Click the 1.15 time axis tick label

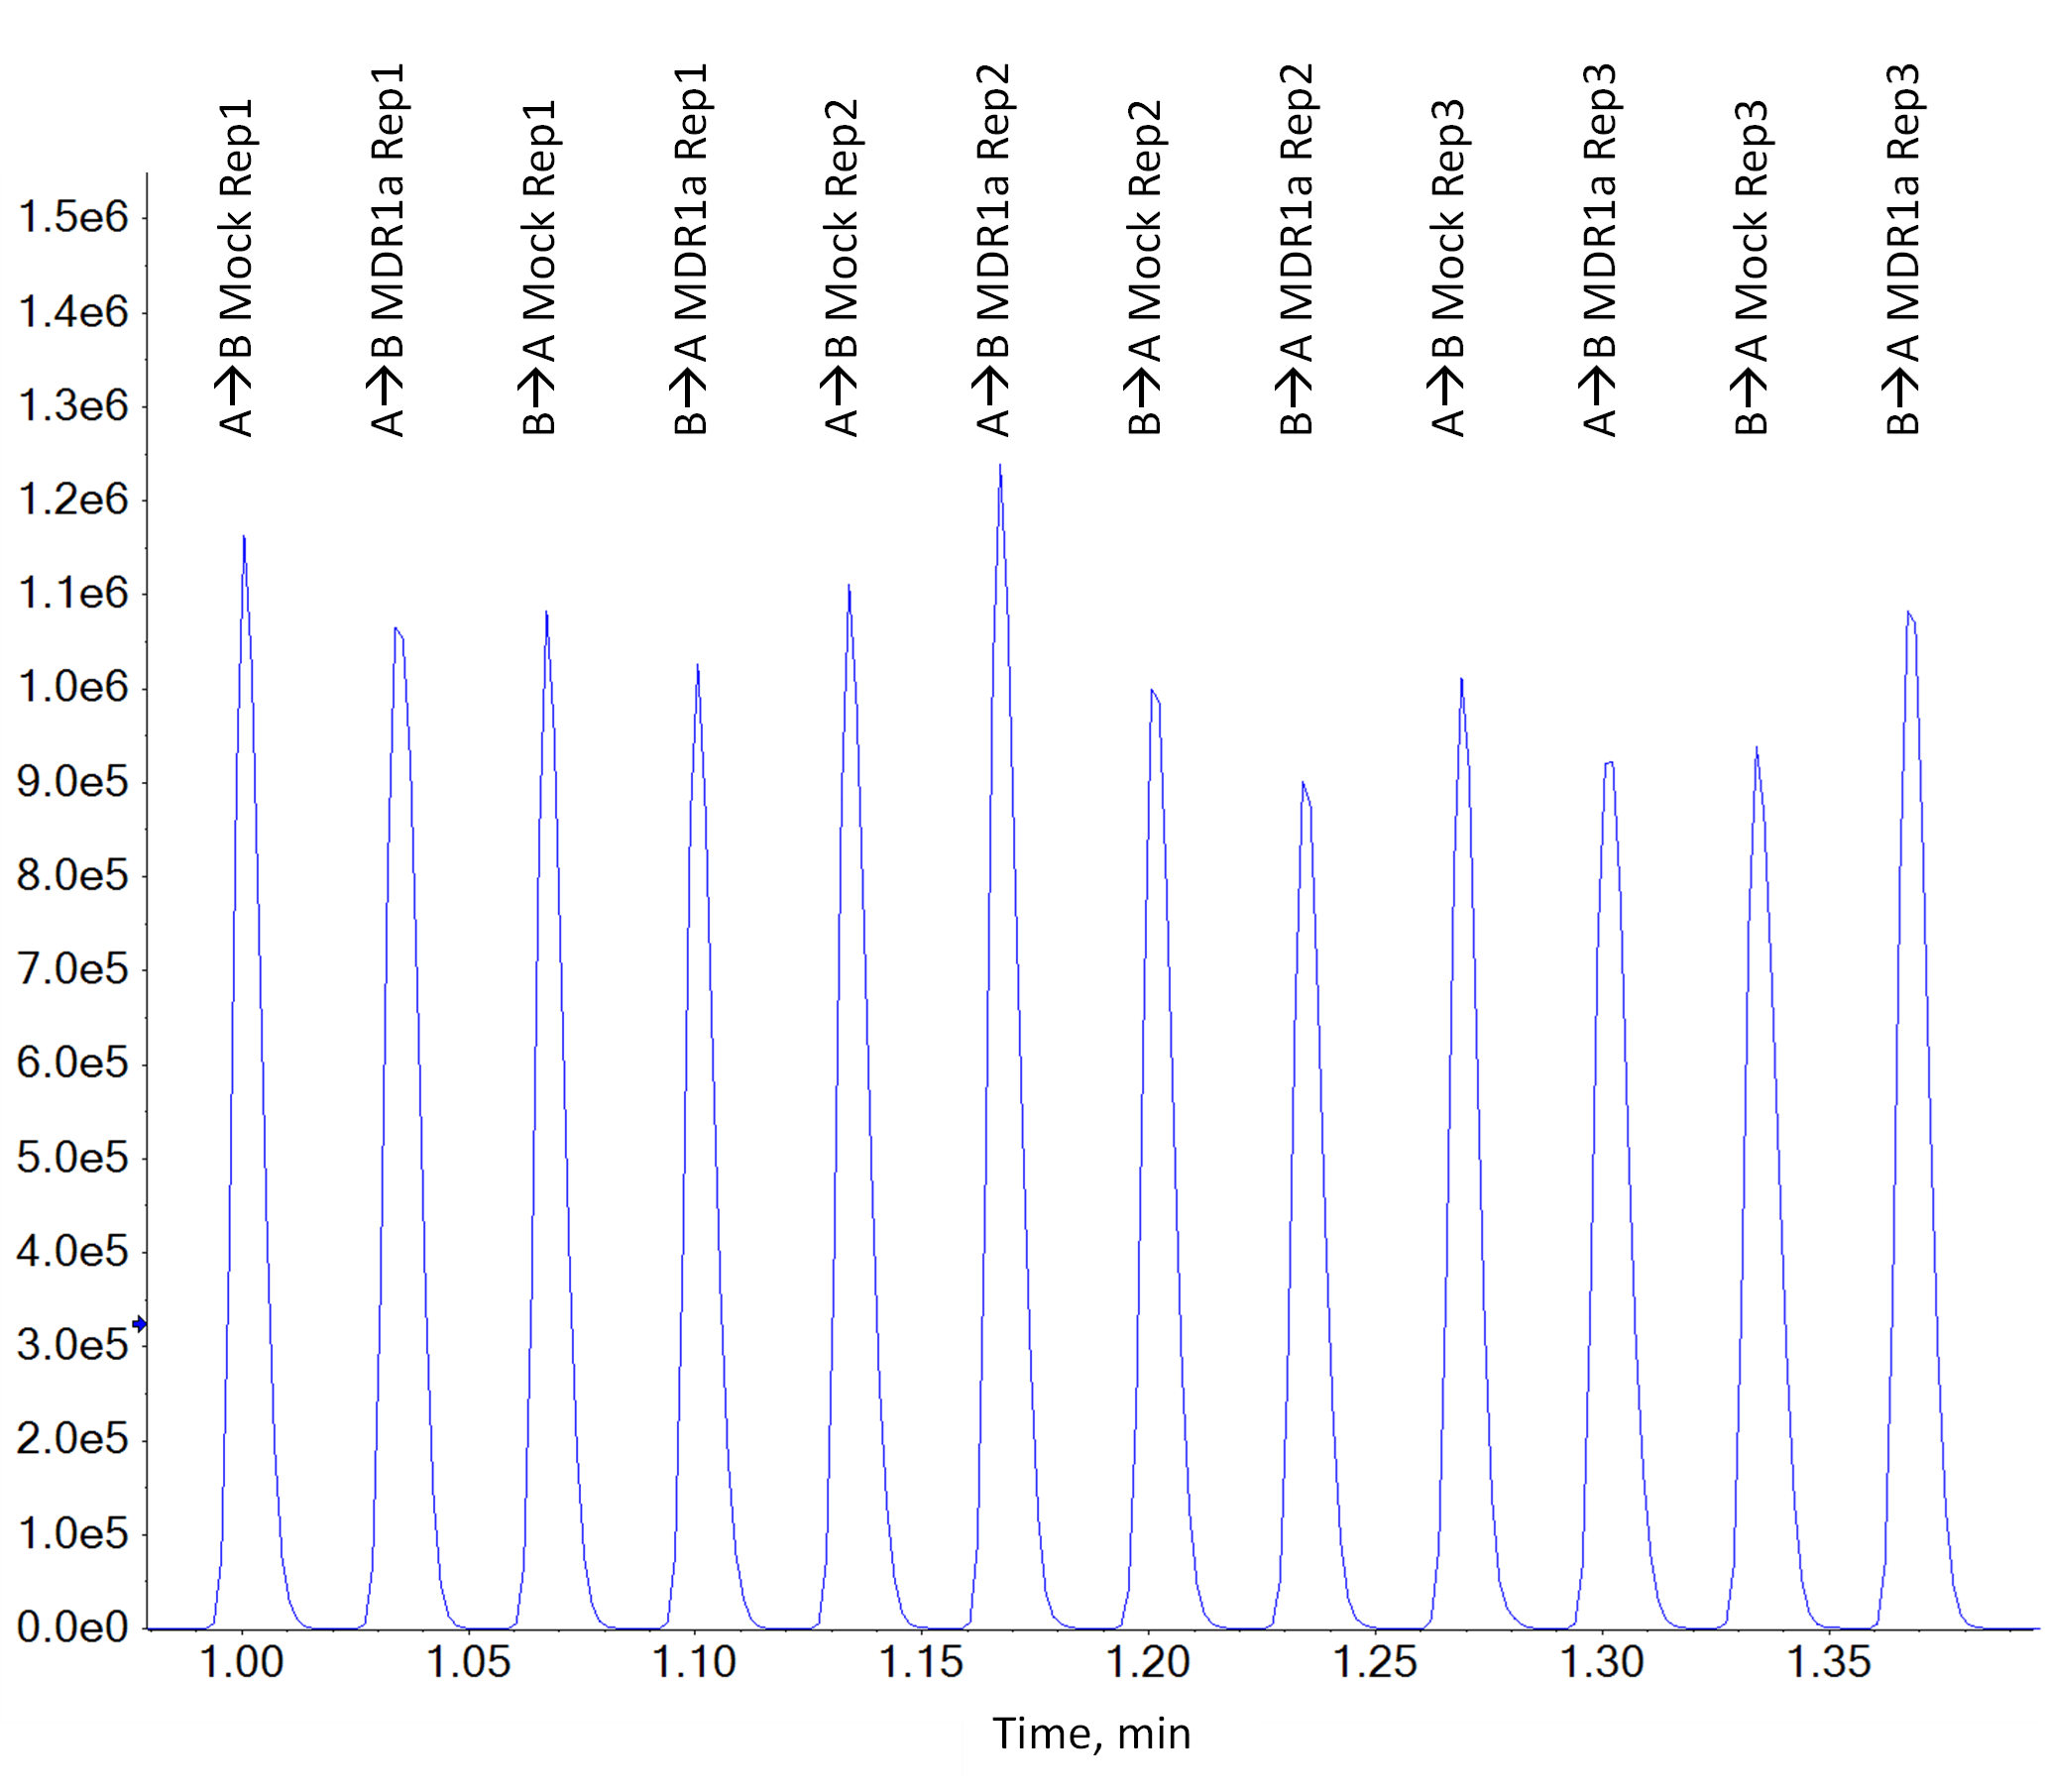(x=921, y=1663)
